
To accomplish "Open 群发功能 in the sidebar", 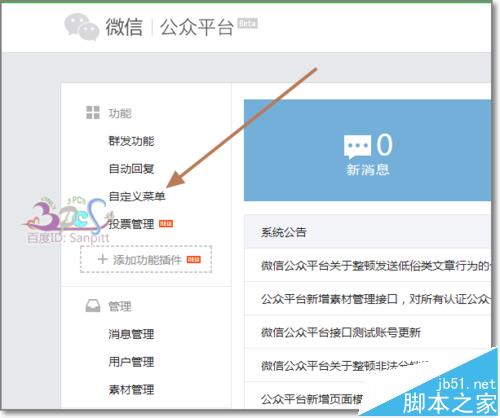I will click(131, 141).
